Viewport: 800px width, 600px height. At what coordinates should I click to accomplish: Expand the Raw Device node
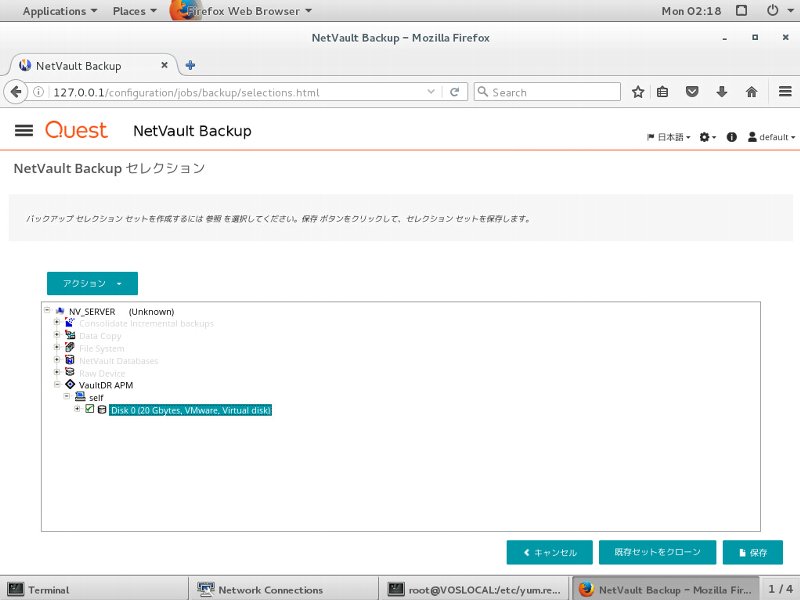tap(57, 372)
